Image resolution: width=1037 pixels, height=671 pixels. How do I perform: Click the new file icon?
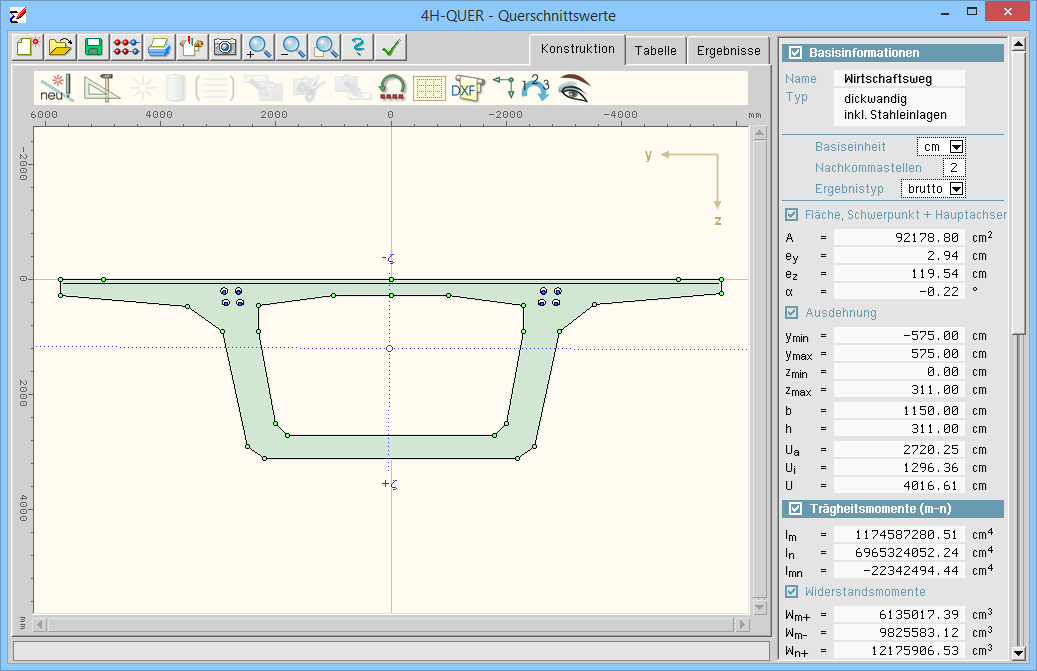(28, 47)
